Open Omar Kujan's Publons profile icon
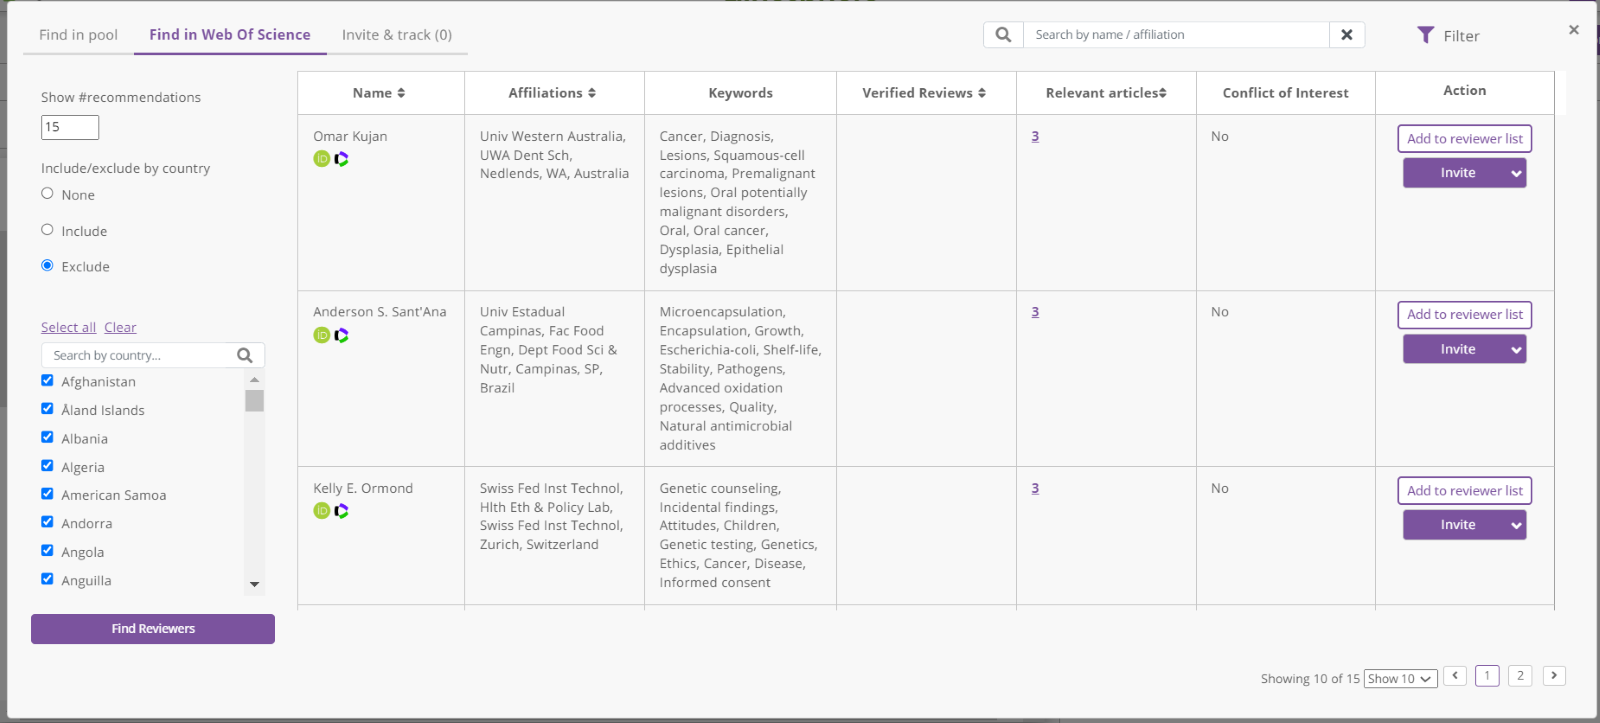The height and width of the screenshot is (723, 1600). pyautogui.click(x=341, y=159)
